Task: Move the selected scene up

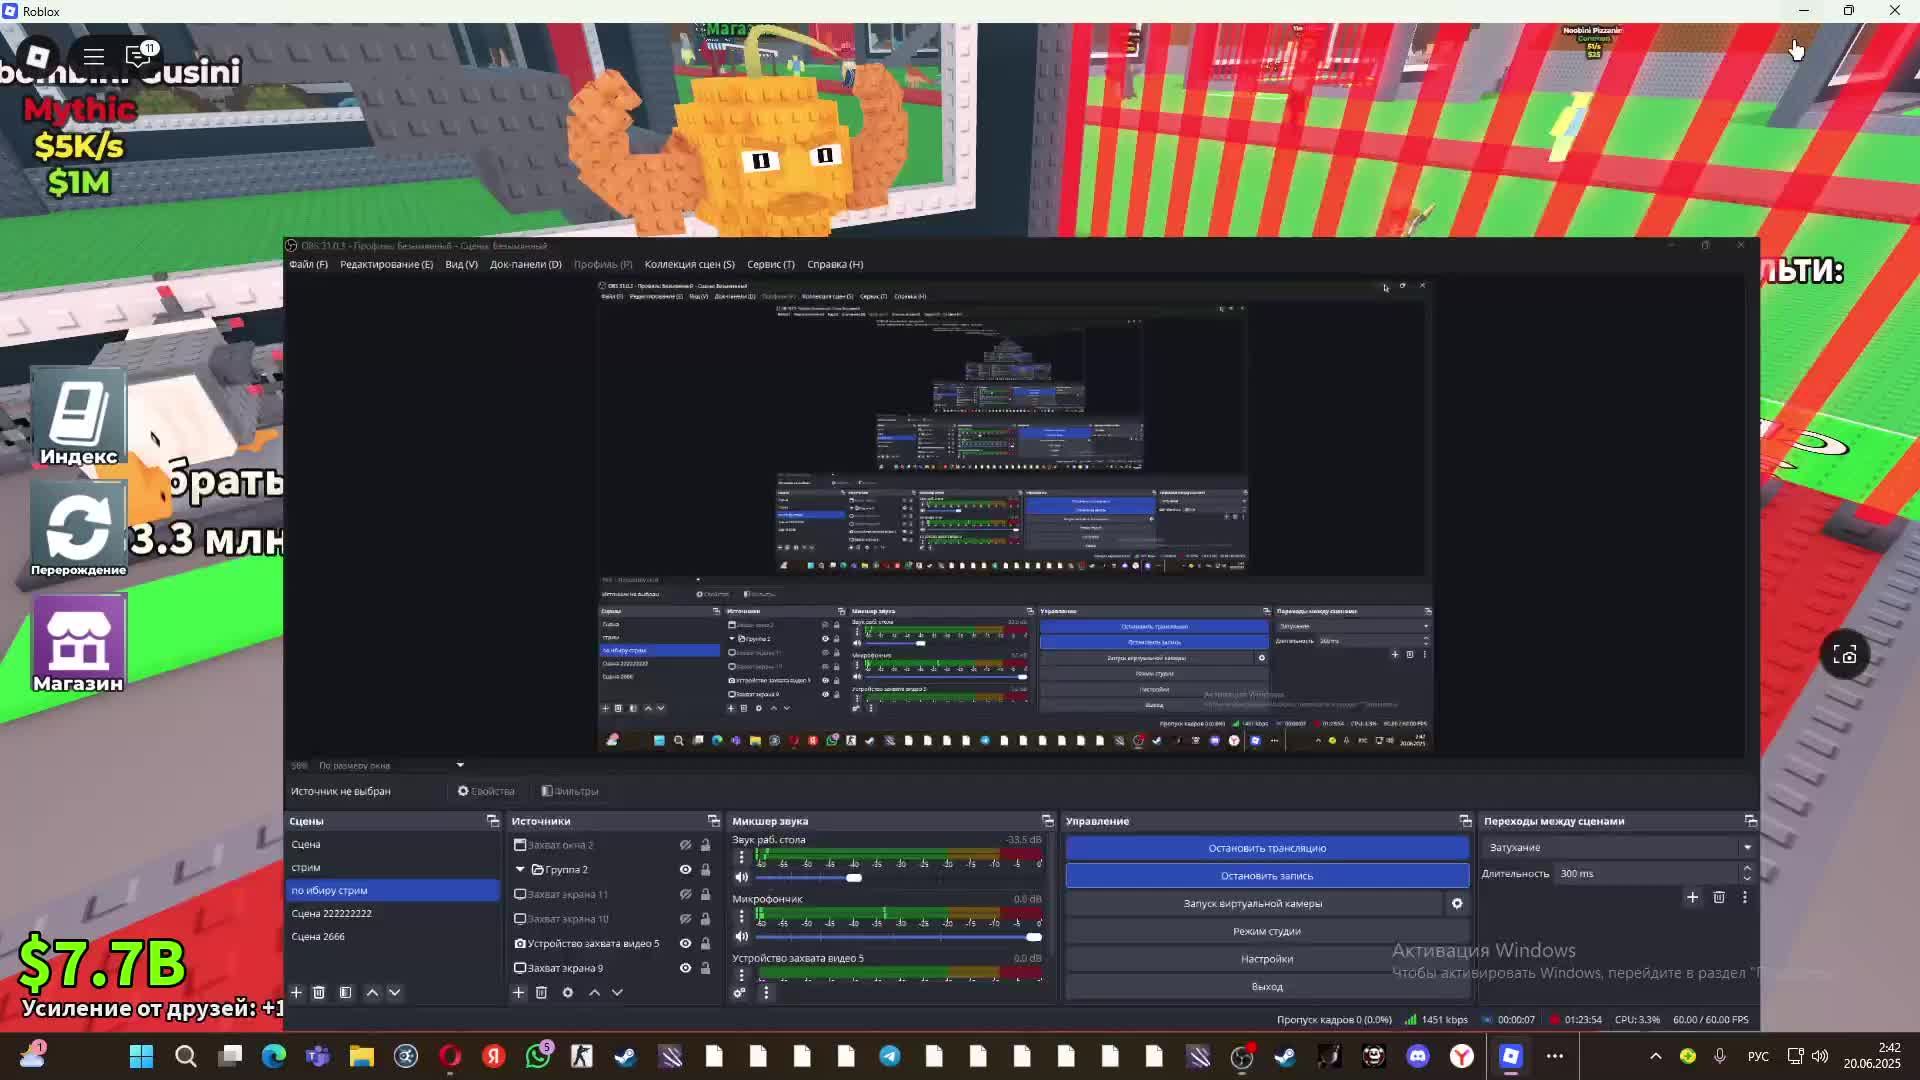Action: [x=372, y=992]
